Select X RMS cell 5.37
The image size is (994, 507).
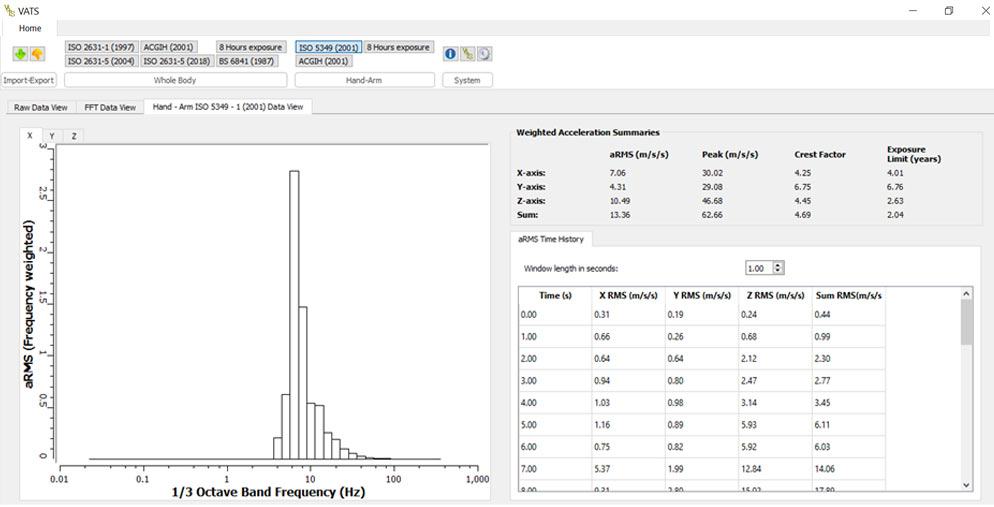click(x=628, y=469)
